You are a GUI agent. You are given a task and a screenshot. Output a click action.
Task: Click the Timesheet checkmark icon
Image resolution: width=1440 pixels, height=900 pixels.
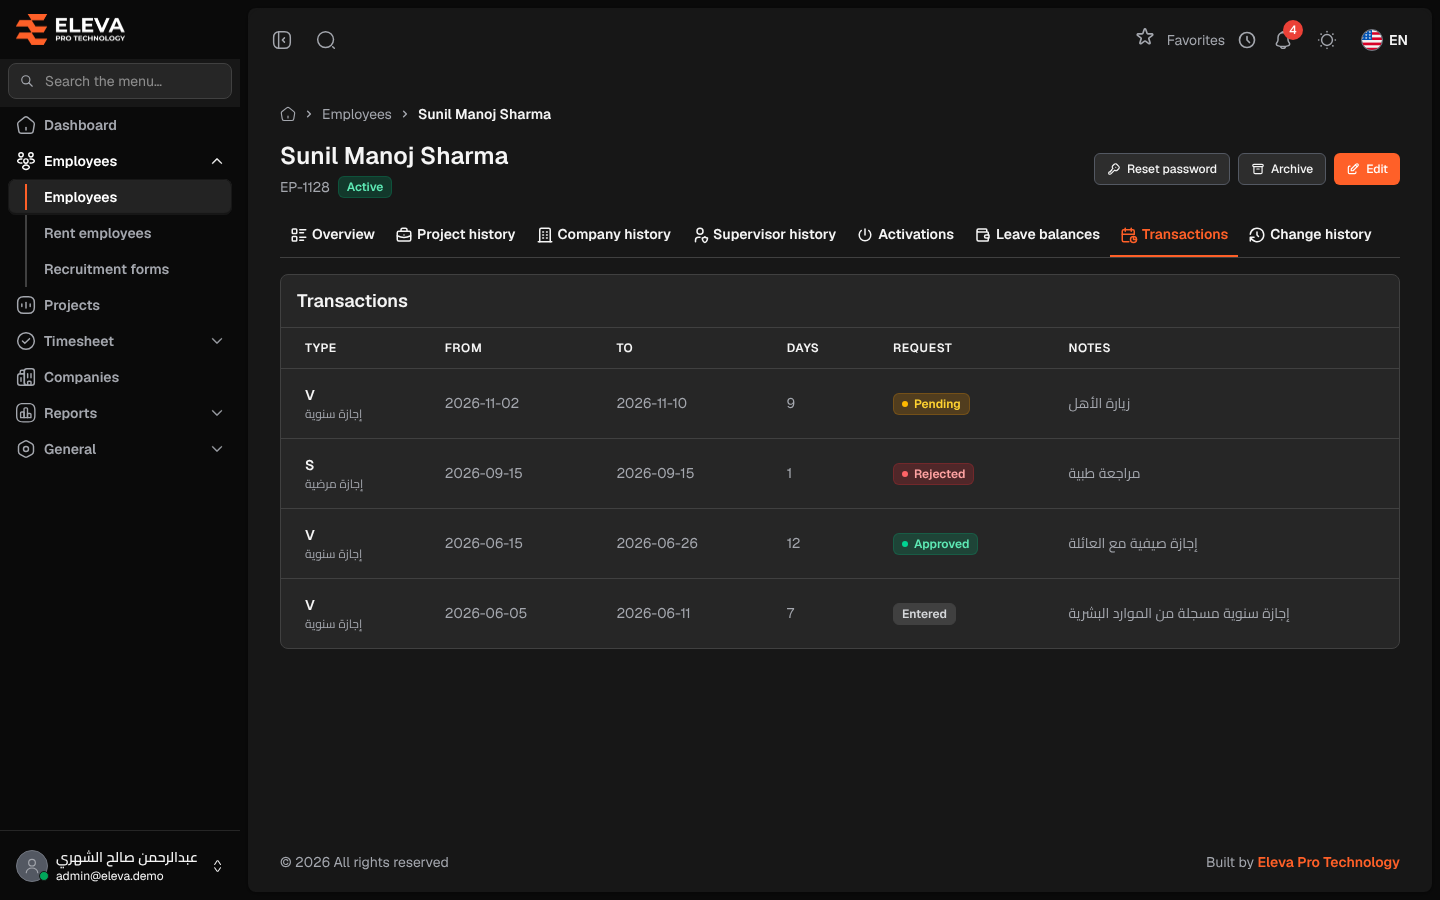[26, 341]
